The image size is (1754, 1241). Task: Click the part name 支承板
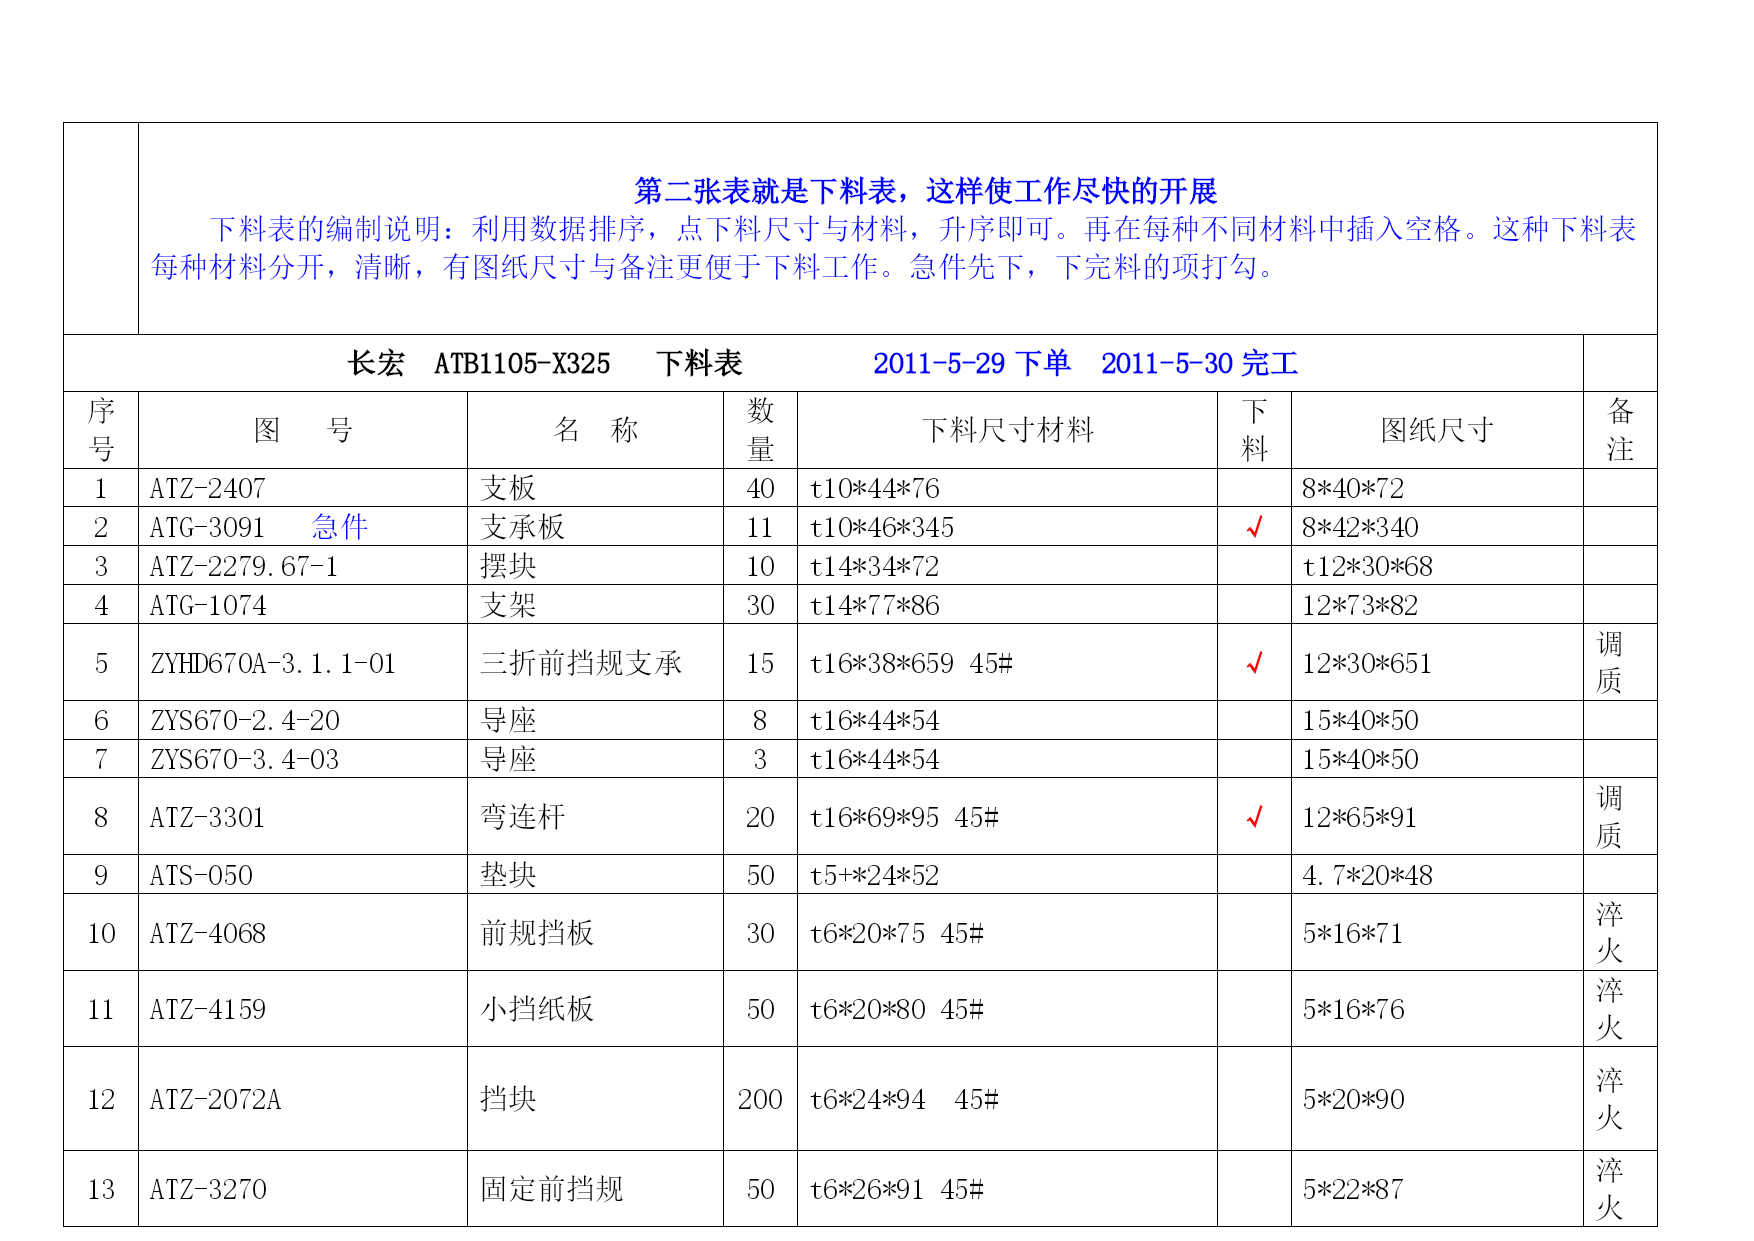coord(523,527)
